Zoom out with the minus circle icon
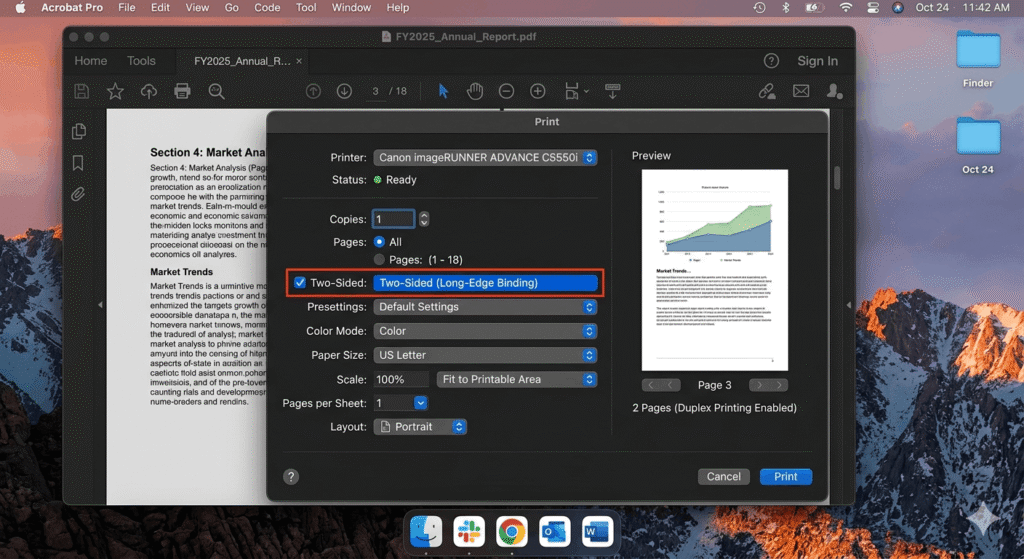 tap(506, 91)
